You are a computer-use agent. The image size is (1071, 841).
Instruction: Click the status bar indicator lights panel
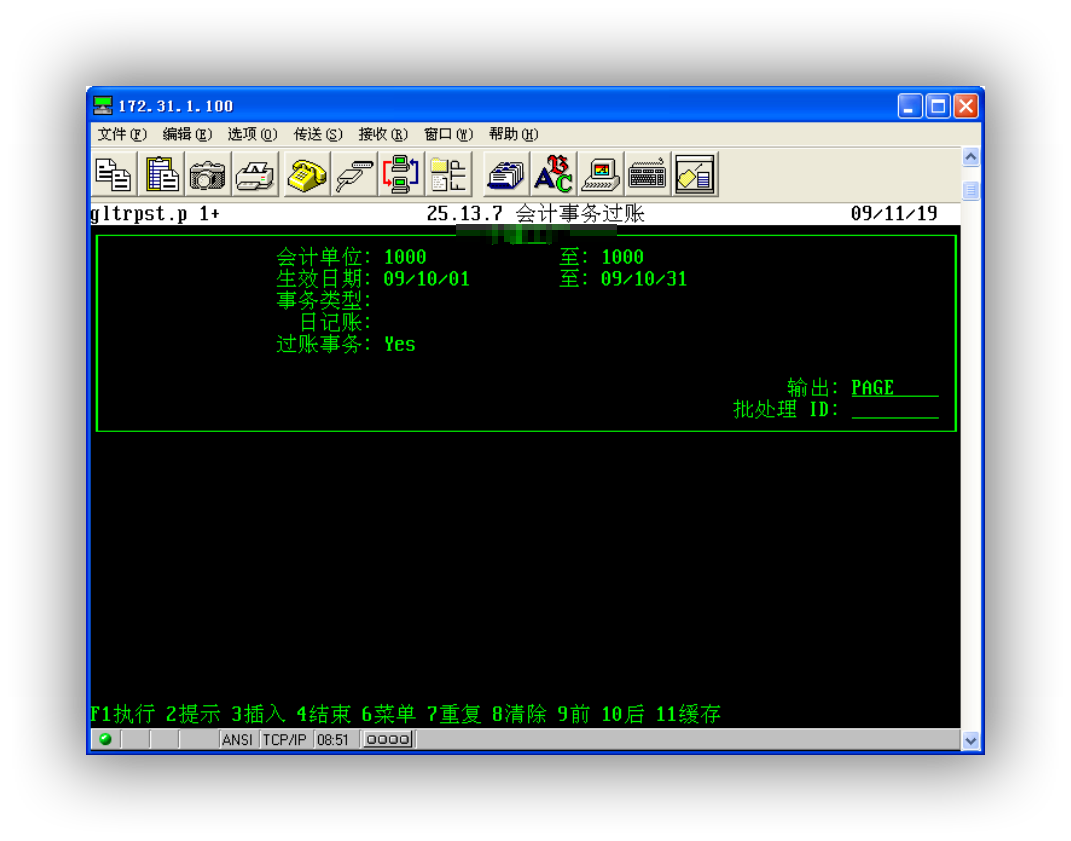pyautogui.click(x=388, y=740)
